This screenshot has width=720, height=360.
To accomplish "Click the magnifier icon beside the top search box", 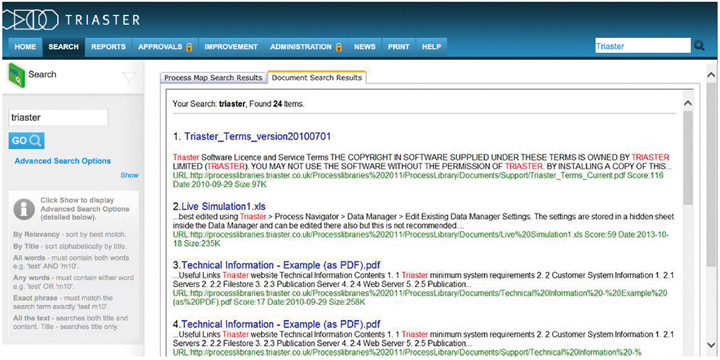I will (699, 46).
